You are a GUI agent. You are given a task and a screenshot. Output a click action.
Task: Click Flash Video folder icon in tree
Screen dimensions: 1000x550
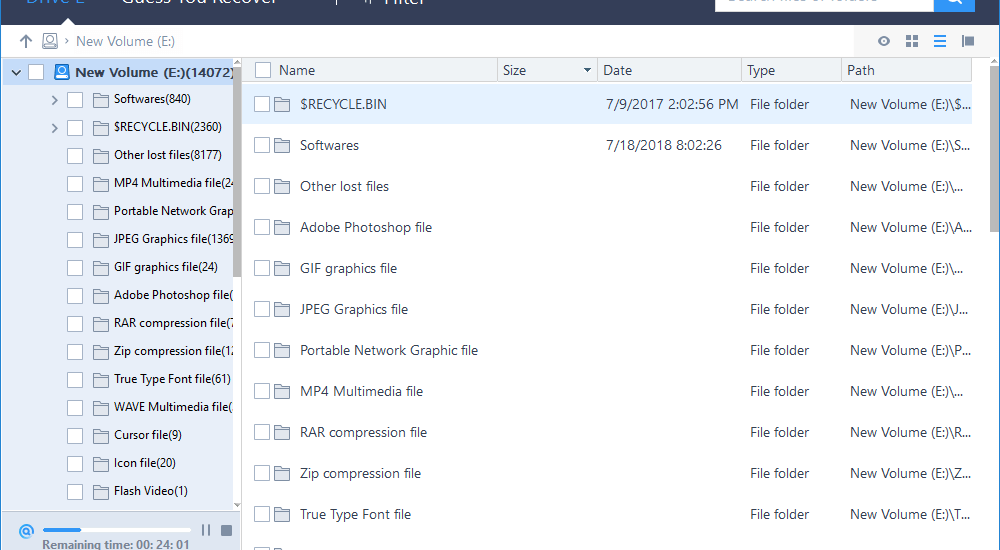coord(101,492)
